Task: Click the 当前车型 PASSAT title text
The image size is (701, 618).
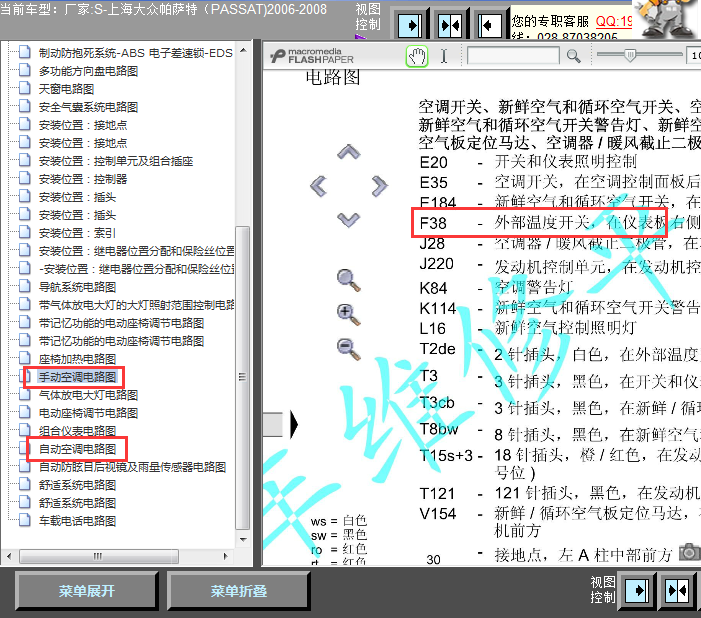Action: (x=164, y=9)
